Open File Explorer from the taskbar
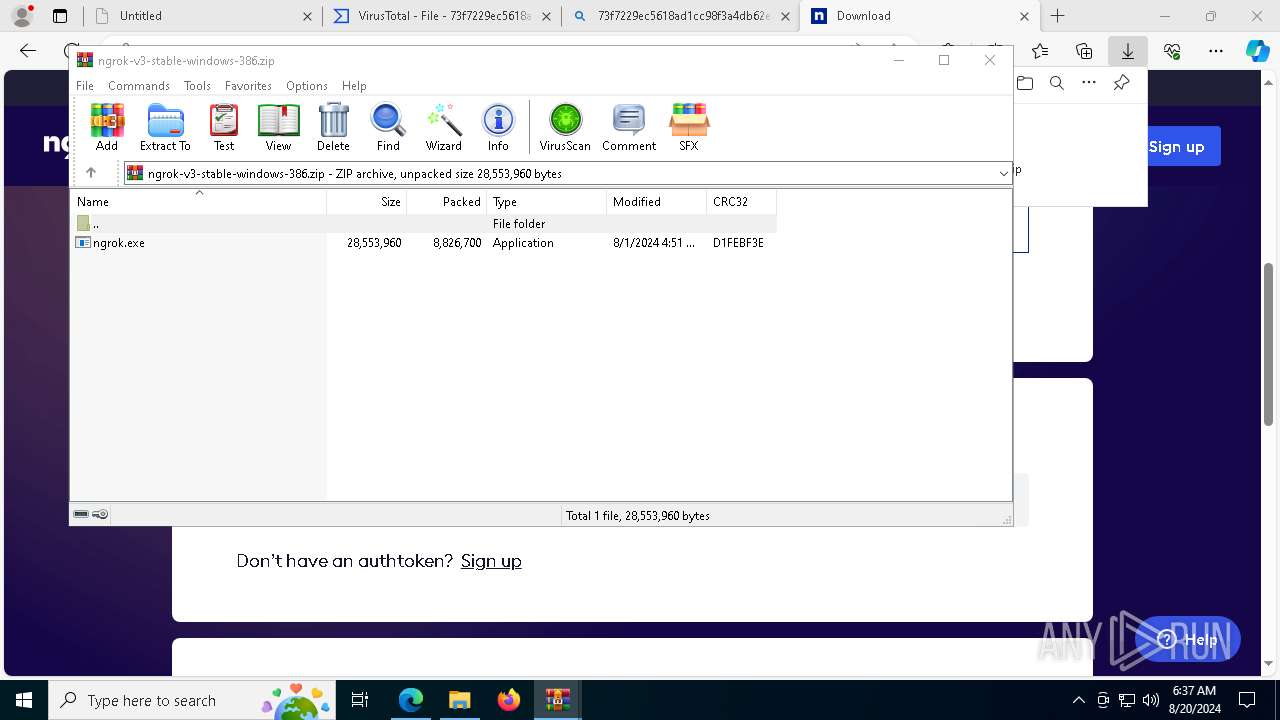This screenshot has height=720, width=1280. coord(460,700)
